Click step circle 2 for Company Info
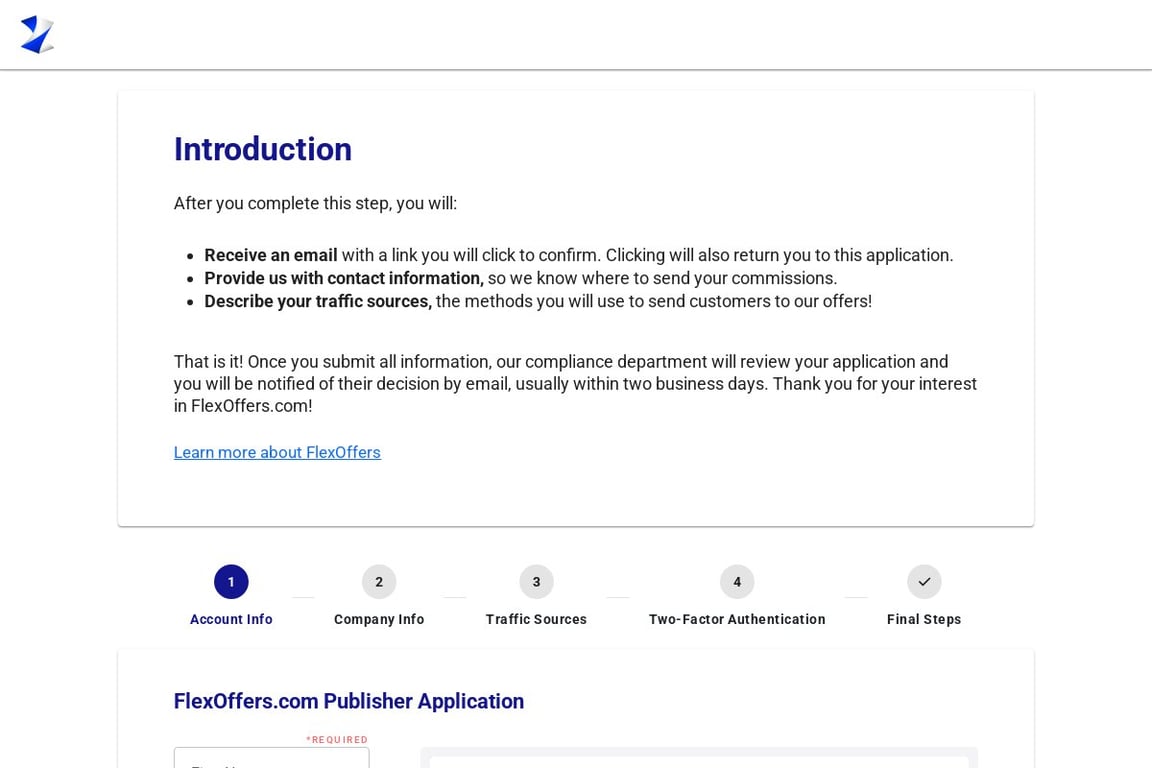 point(378,581)
